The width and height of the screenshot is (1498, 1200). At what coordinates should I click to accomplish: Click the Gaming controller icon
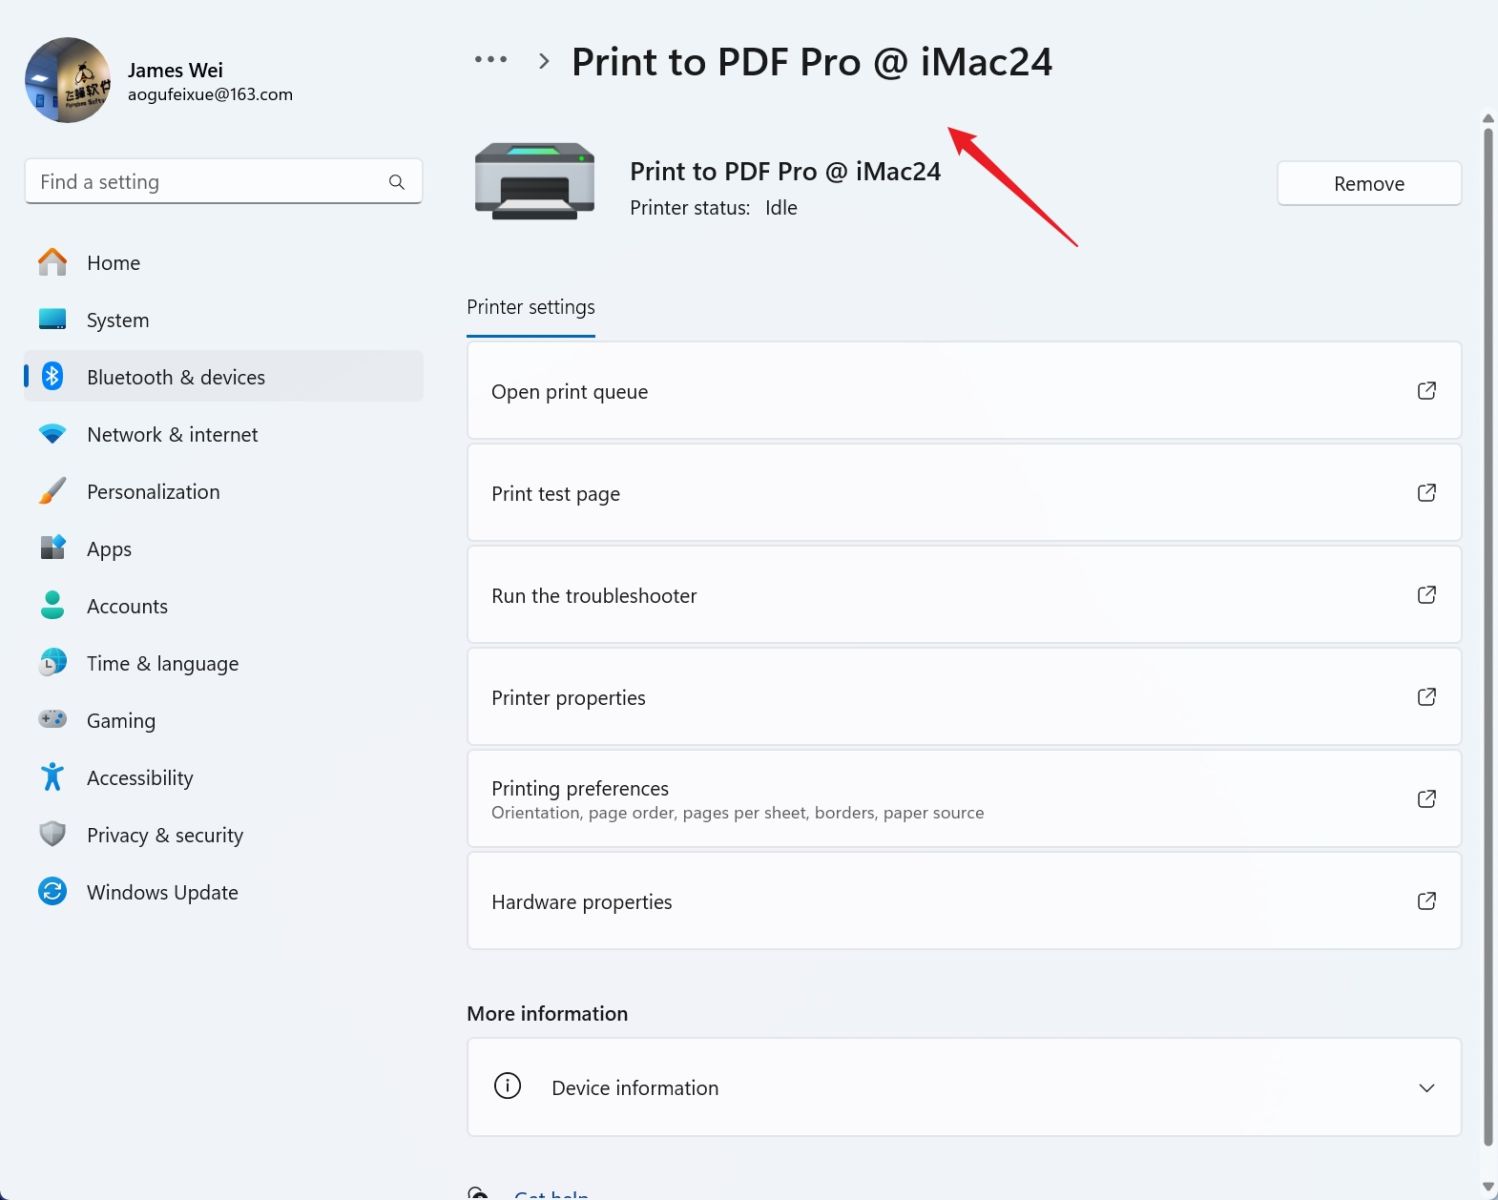[x=52, y=719]
